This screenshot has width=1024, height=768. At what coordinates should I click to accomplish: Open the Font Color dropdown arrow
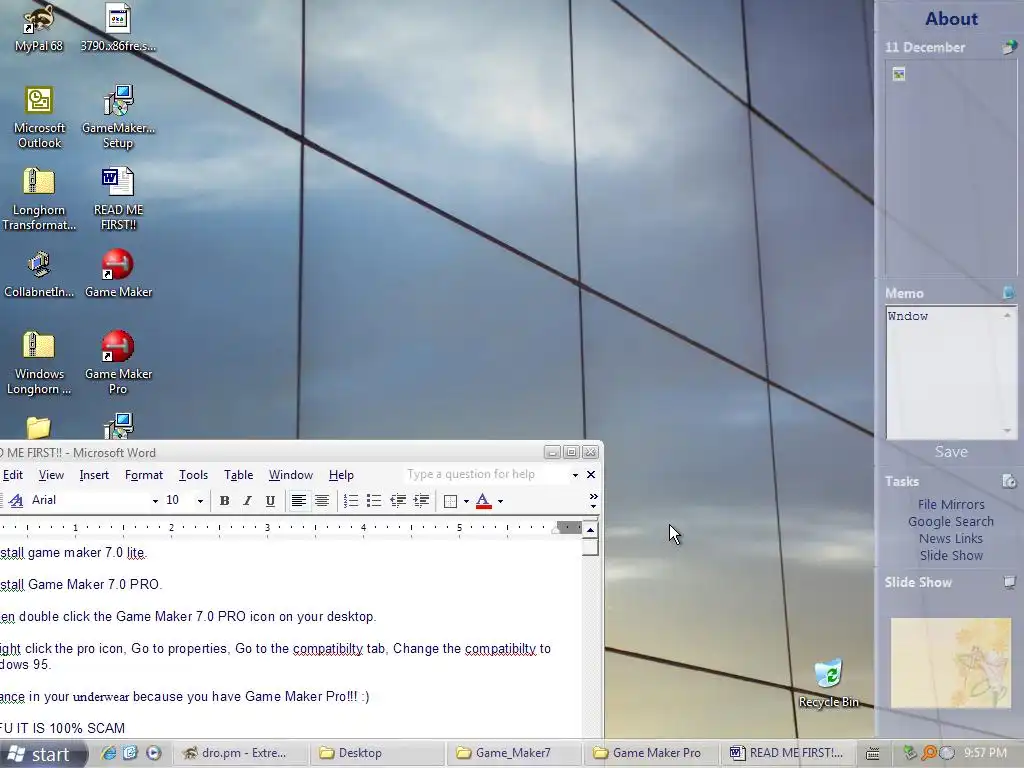click(x=500, y=502)
